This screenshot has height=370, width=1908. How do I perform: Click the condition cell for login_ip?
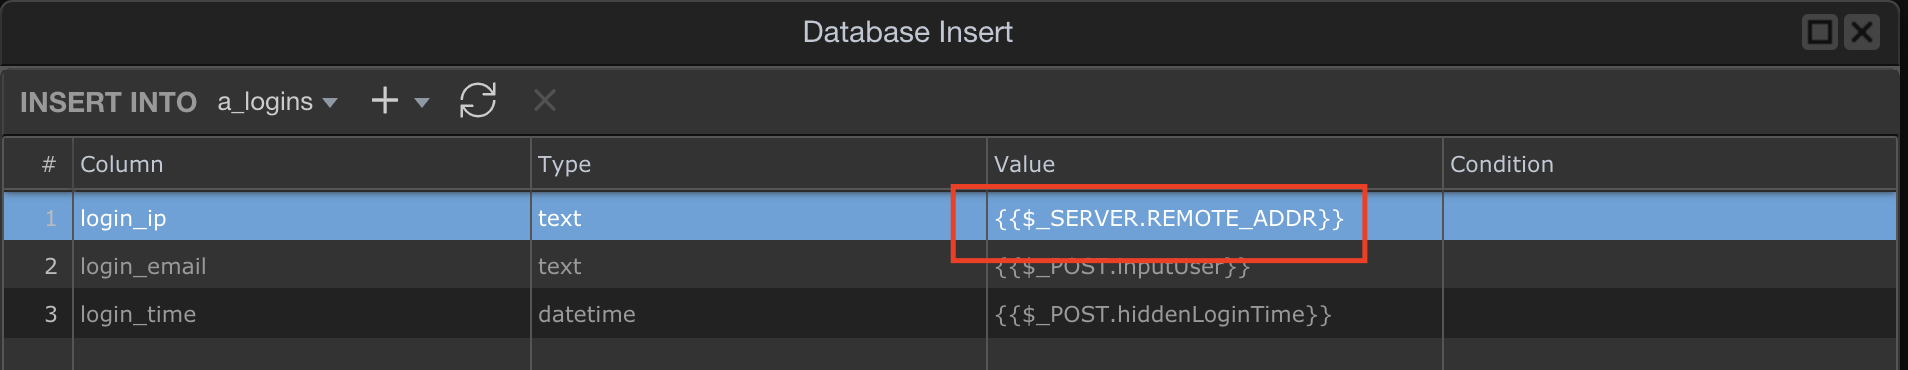[1670, 218]
